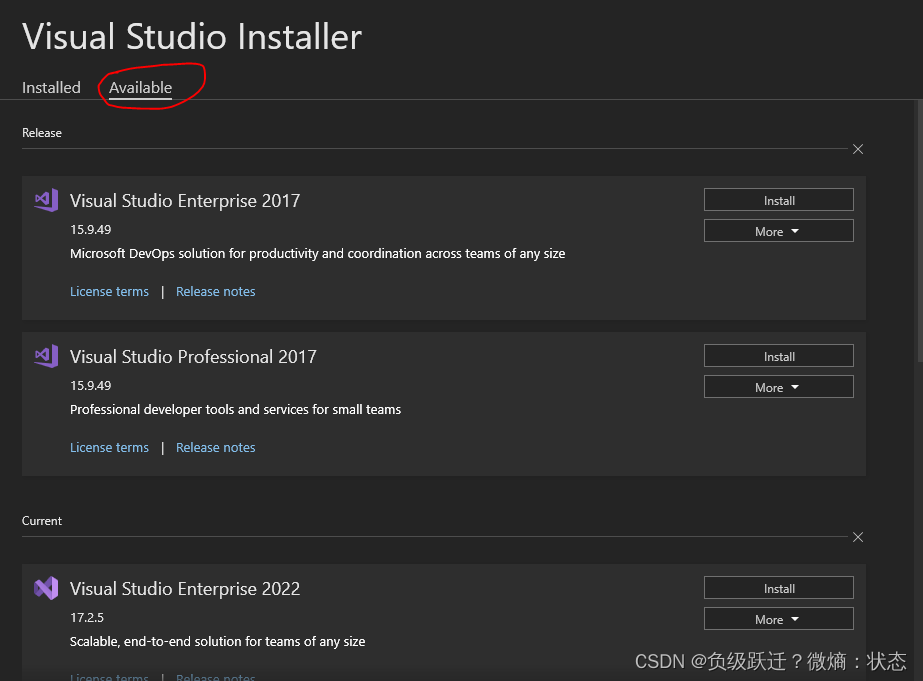Select the Available tab

tap(141, 88)
